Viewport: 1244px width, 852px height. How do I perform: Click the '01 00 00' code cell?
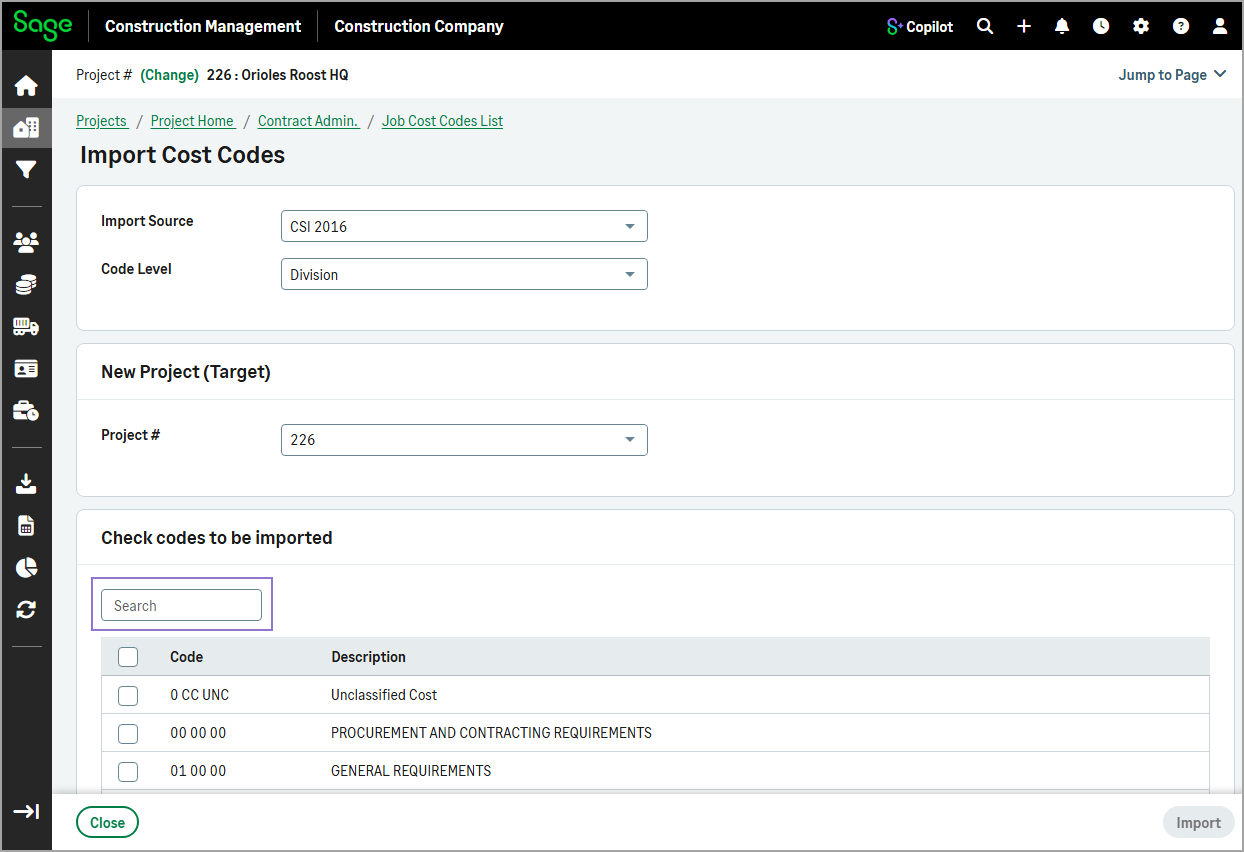coord(198,771)
